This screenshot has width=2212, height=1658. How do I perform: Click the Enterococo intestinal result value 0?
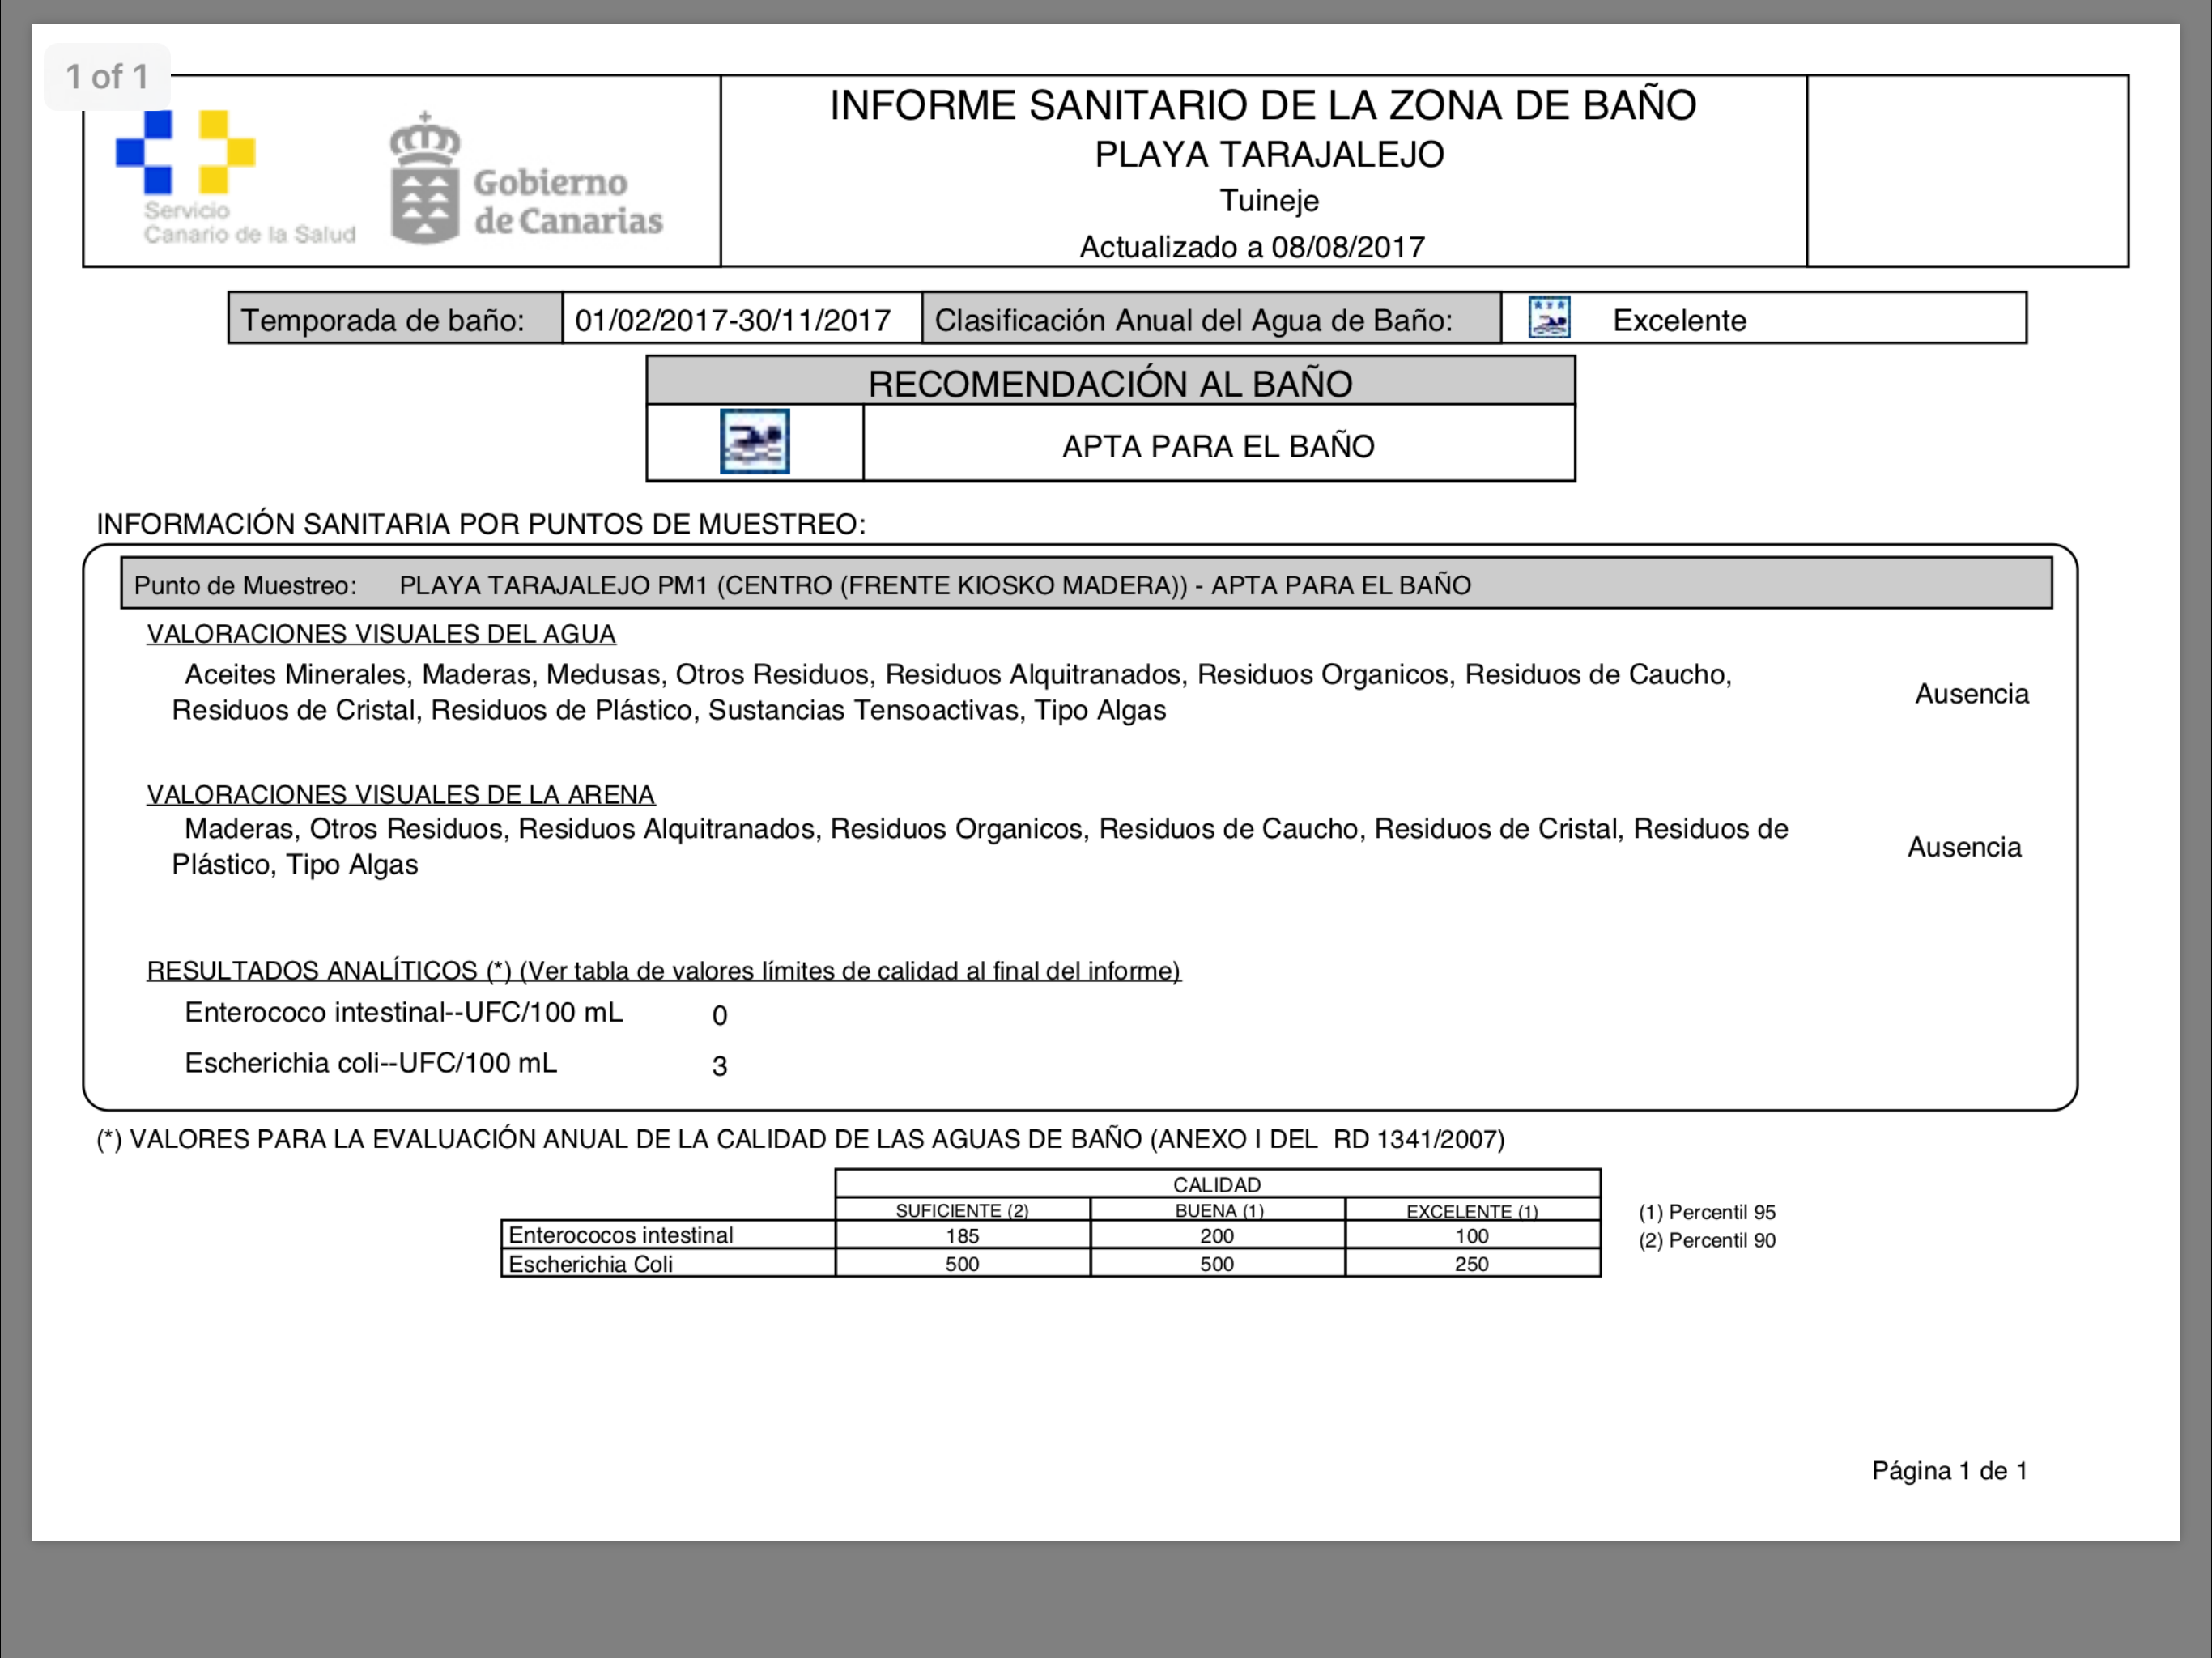[x=719, y=1016]
